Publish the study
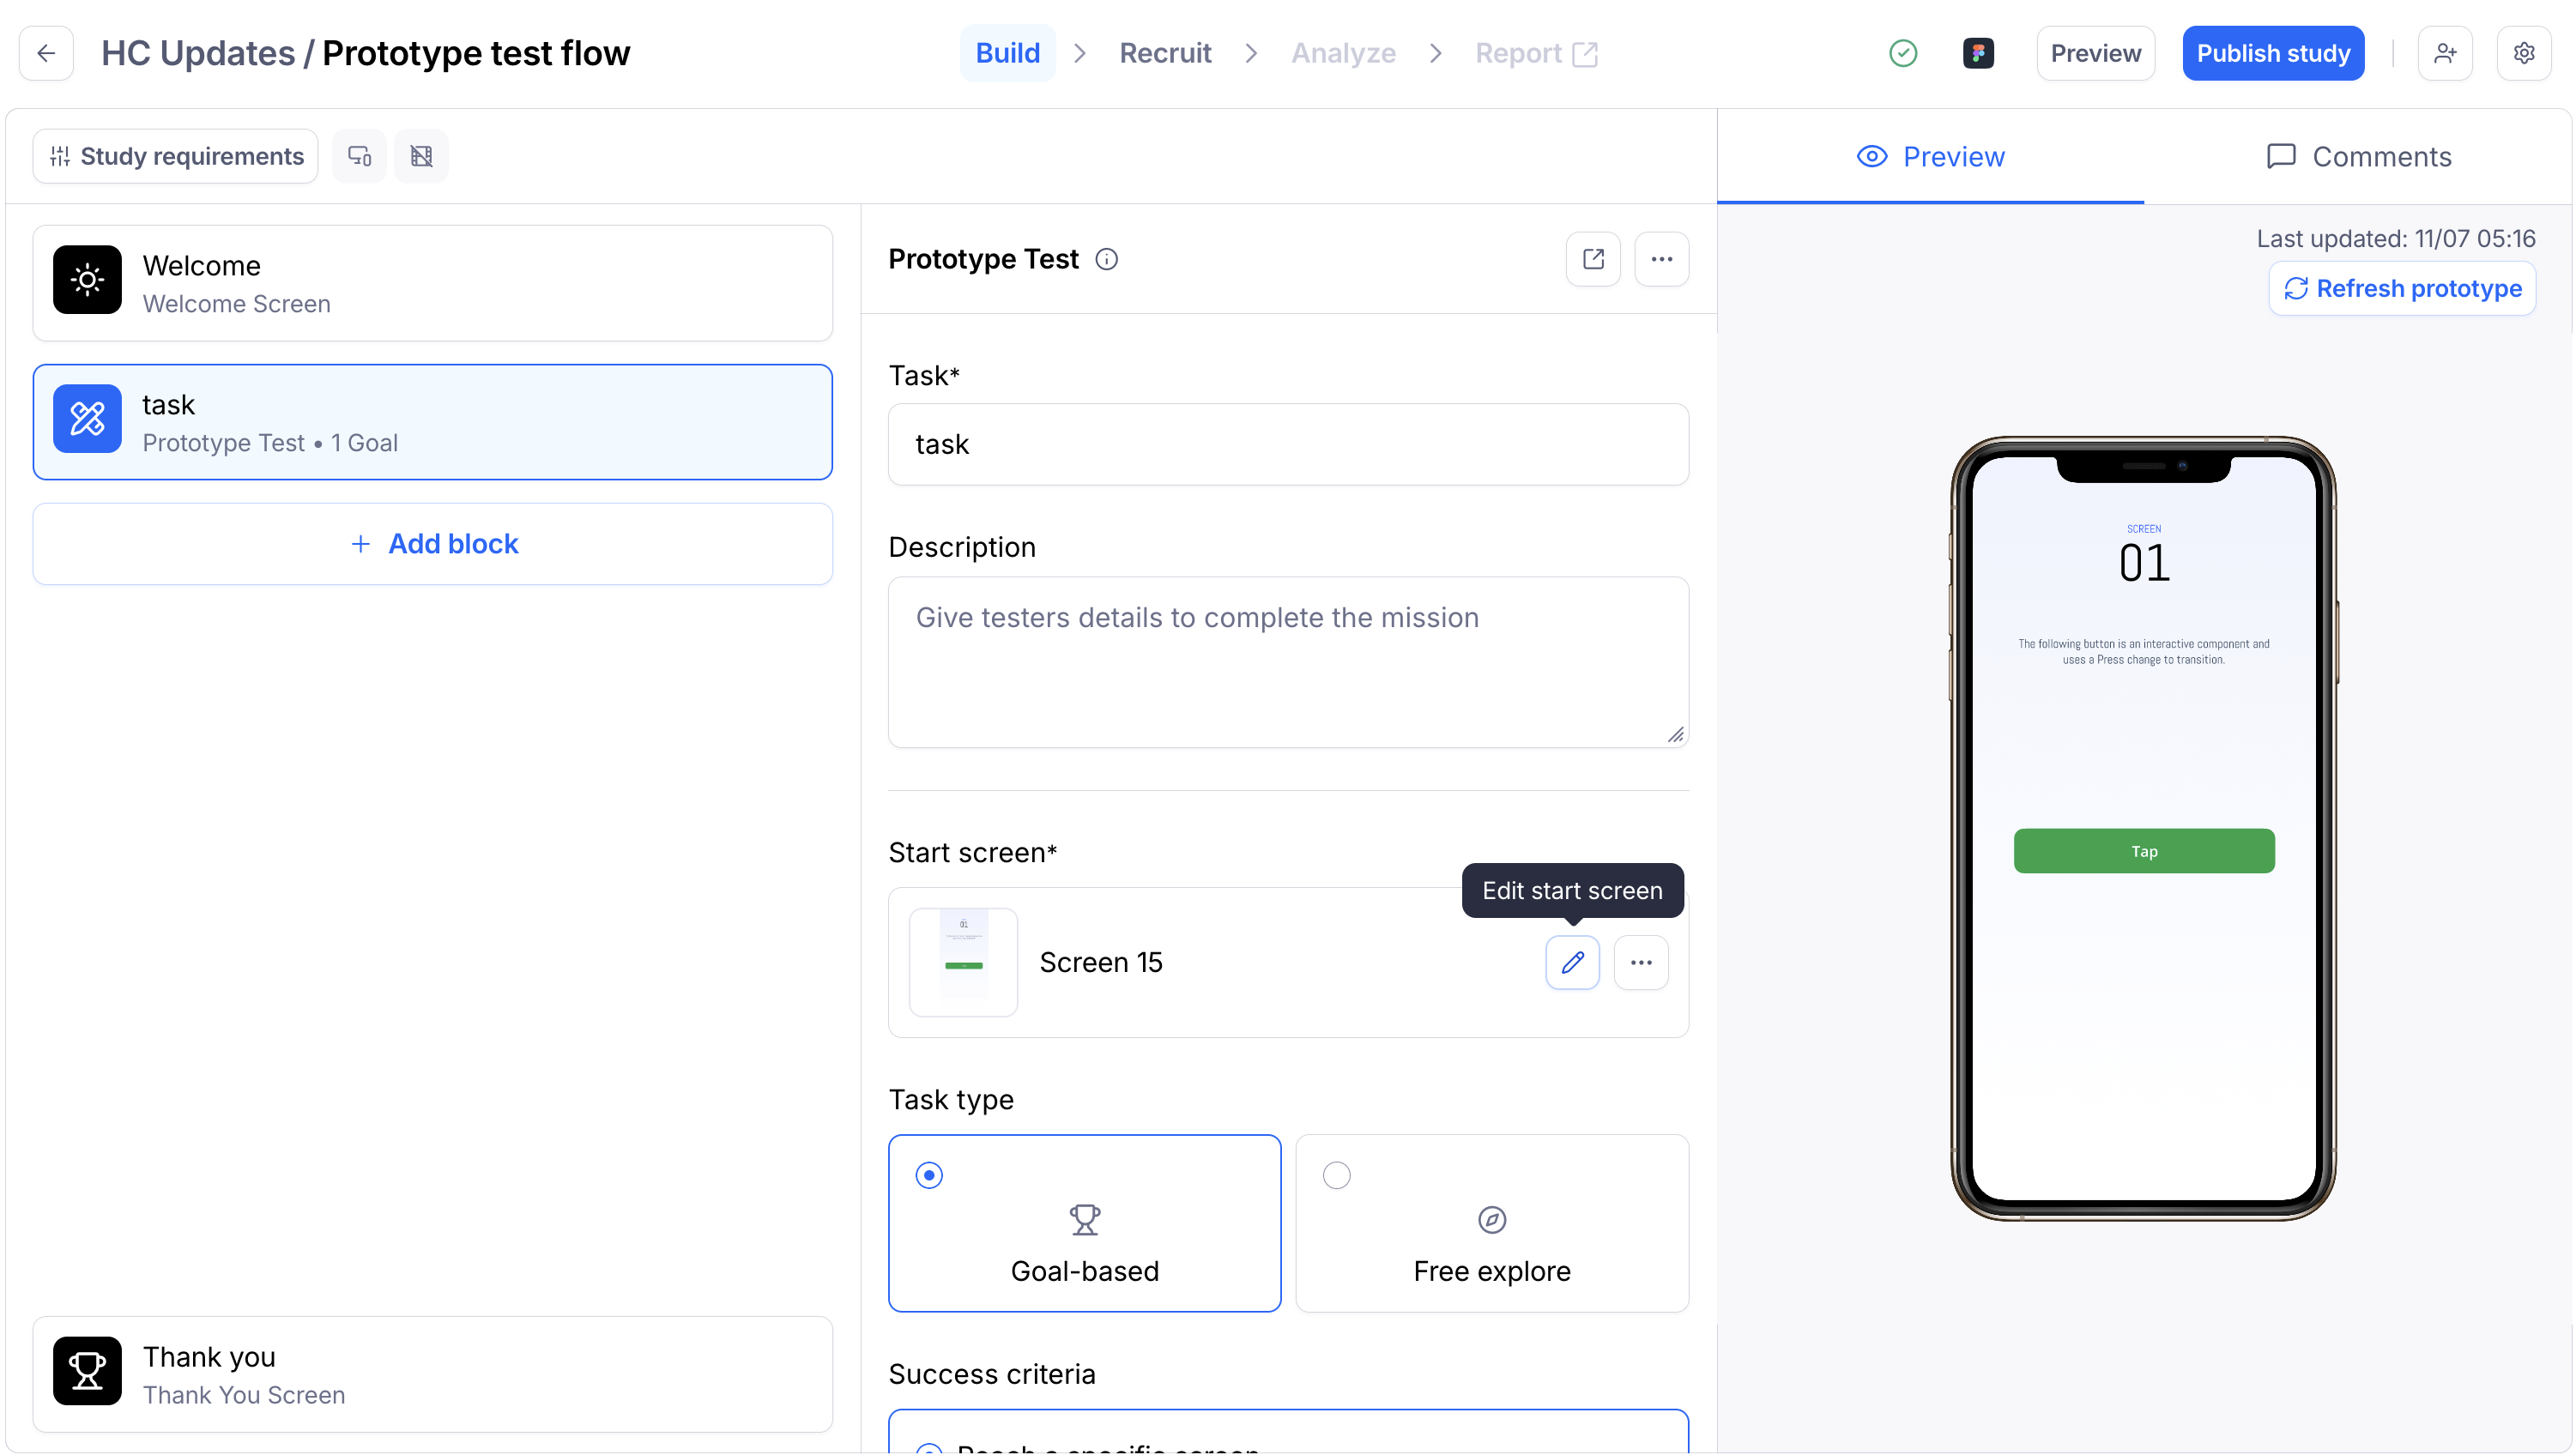 (2273, 53)
